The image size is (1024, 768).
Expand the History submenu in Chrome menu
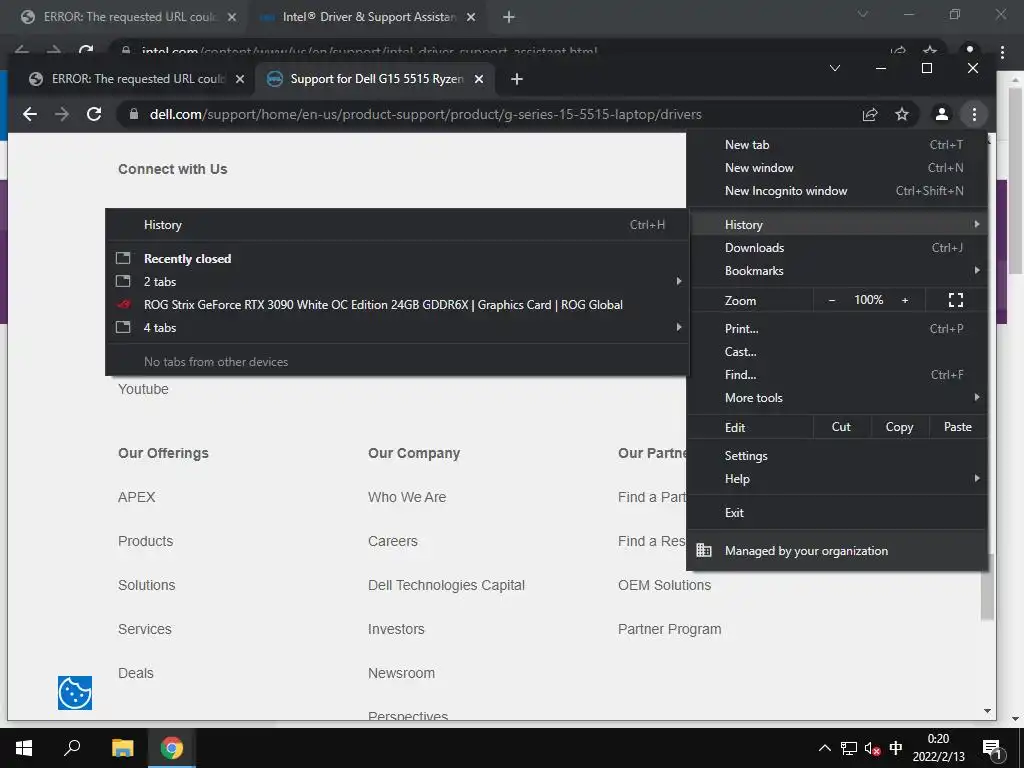pyautogui.click(x=837, y=225)
